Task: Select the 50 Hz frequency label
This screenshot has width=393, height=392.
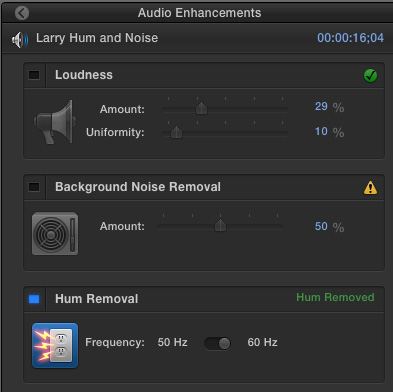Action: [172, 342]
